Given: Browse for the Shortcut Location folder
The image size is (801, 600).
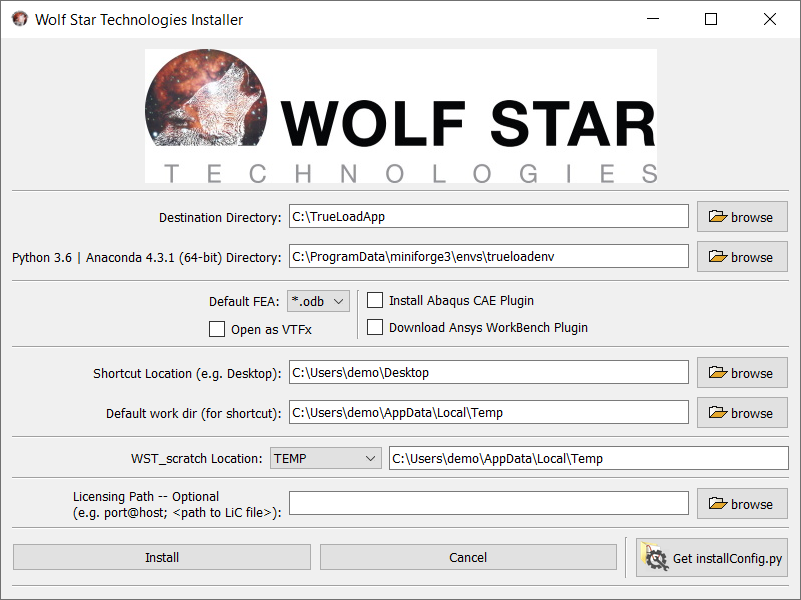Looking at the screenshot, I should pyautogui.click(x=742, y=373).
